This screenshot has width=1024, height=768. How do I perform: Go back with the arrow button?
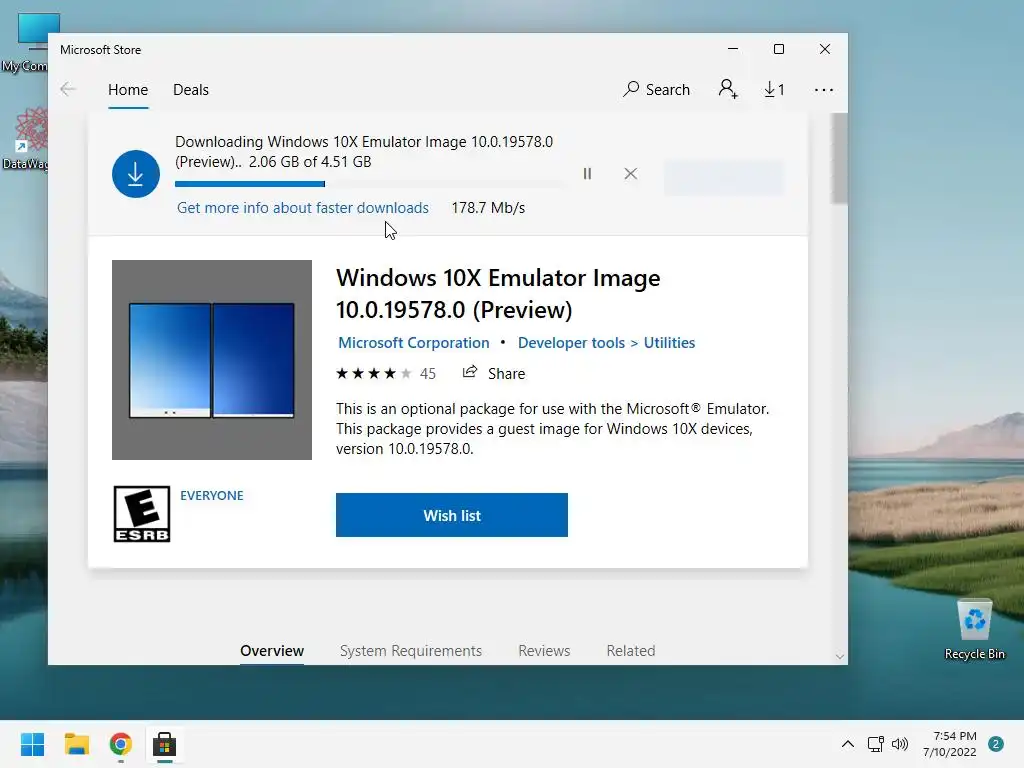[x=68, y=89]
